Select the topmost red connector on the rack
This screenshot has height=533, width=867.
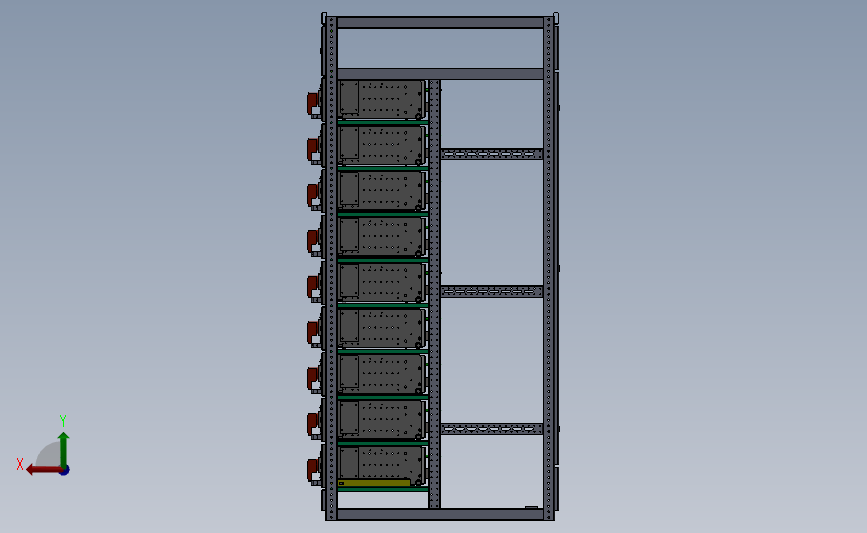click(x=313, y=103)
